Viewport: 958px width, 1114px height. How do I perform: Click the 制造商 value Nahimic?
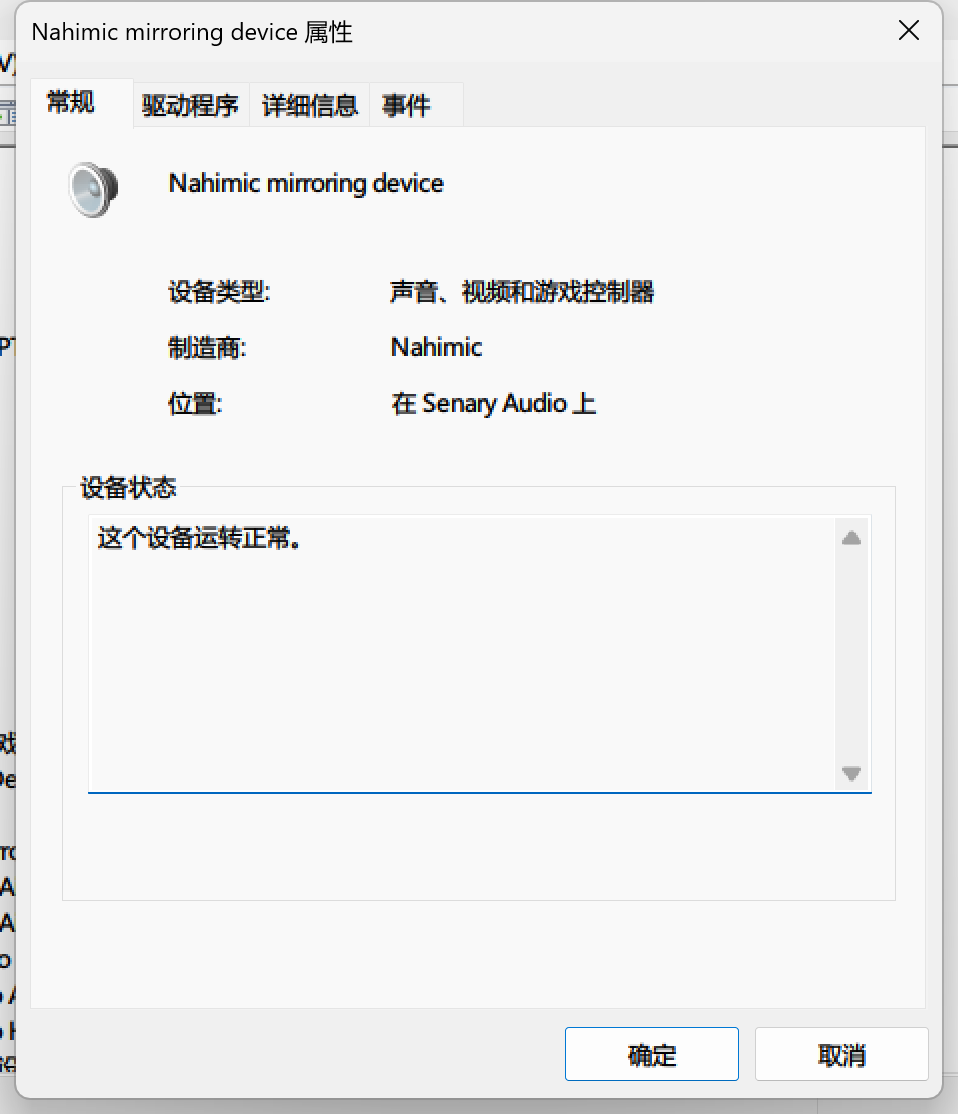coord(436,347)
